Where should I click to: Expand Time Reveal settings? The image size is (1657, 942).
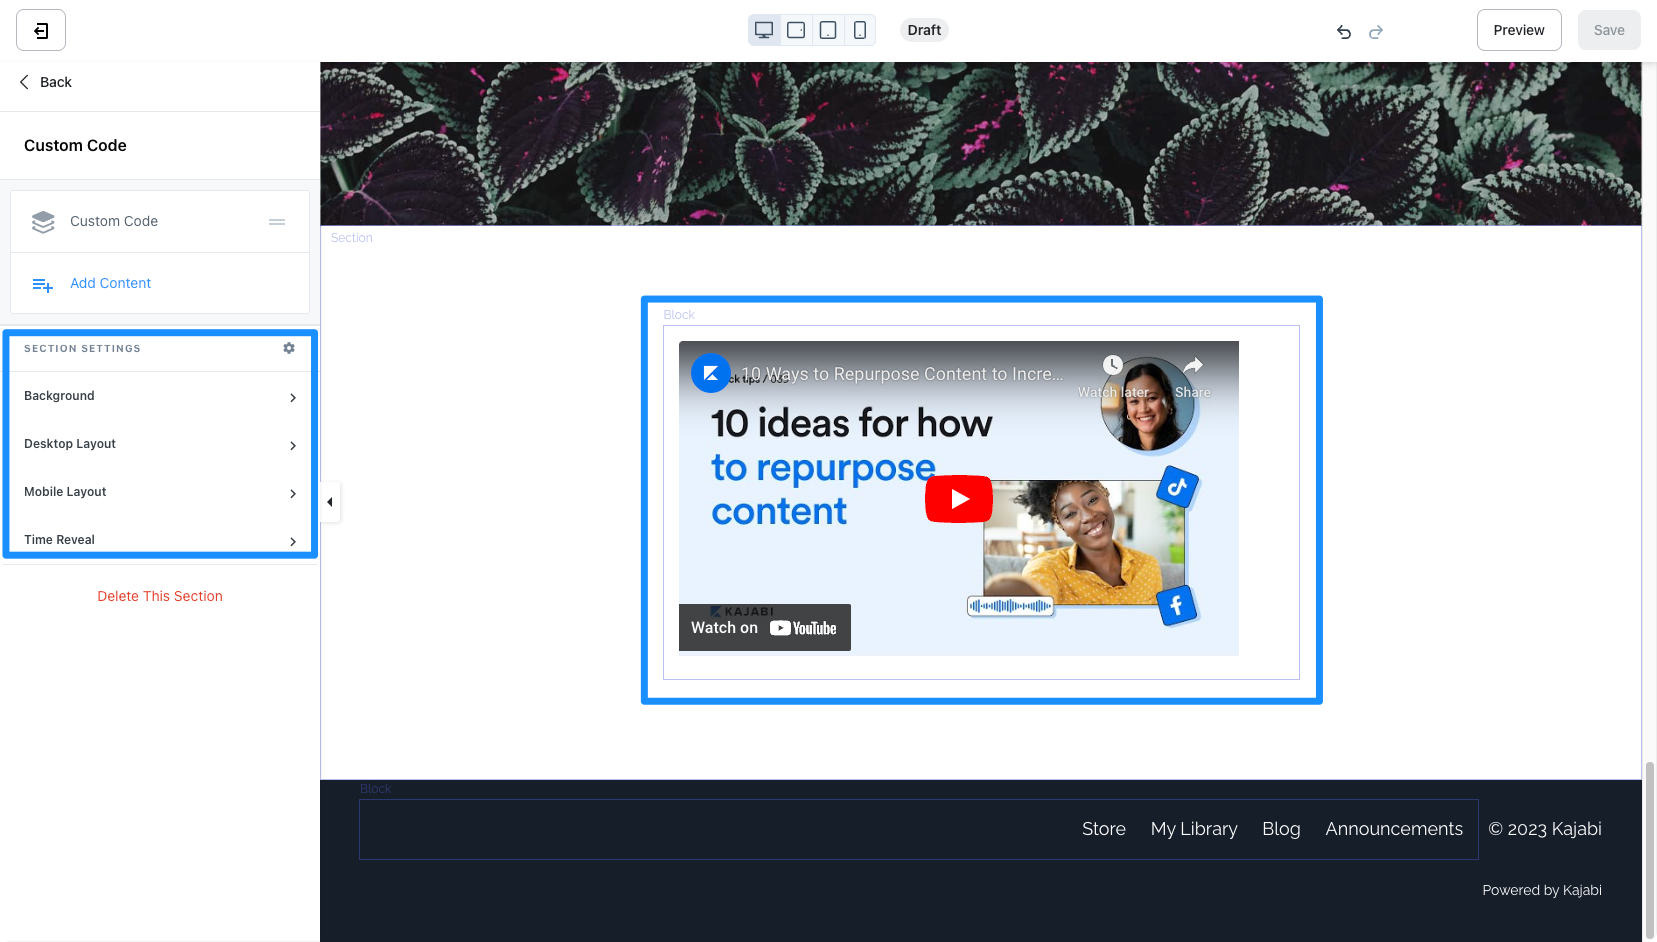point(160,539)
